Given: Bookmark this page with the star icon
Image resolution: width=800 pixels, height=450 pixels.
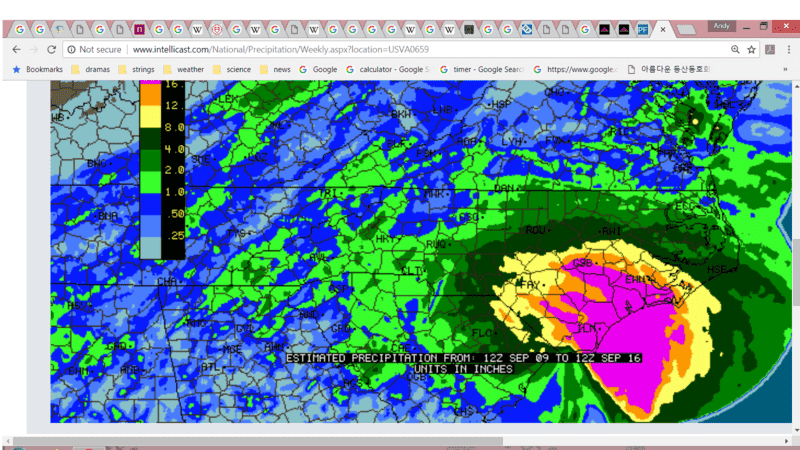Looking at the screenshot, I should pos(751,49).
